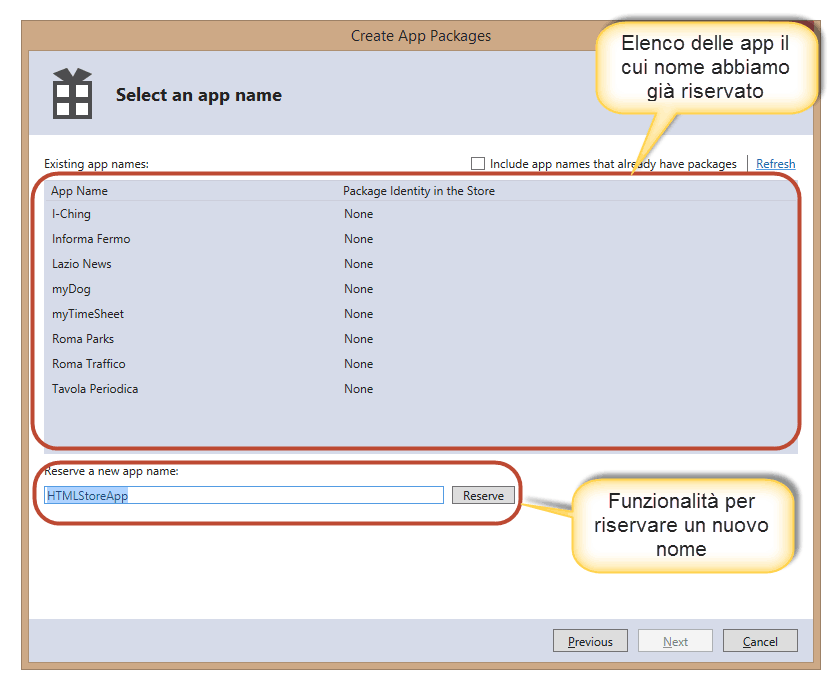Go back with the Previous button
The height and width of the screenshot is (685, 839).
click(x=590, y=641)
